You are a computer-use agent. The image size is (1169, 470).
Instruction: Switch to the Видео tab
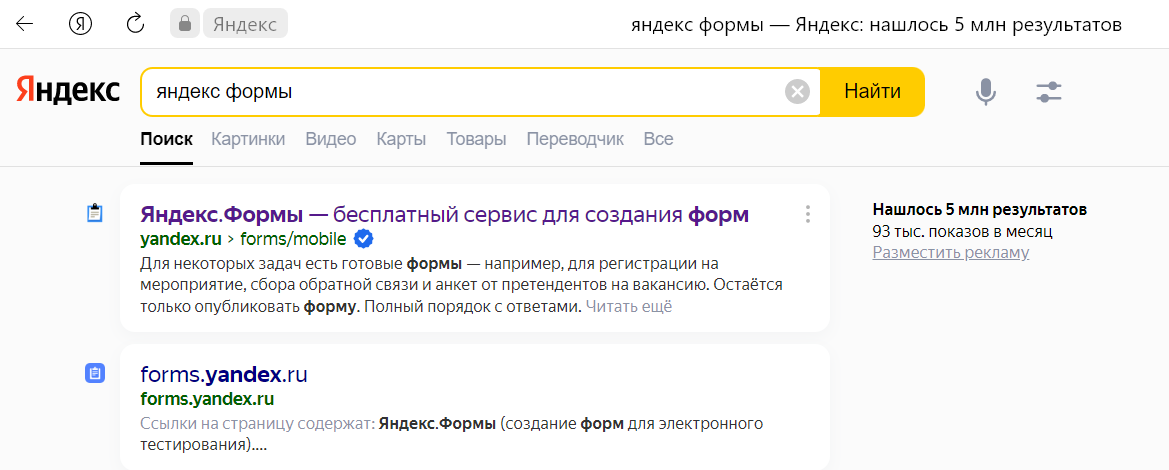331,139
